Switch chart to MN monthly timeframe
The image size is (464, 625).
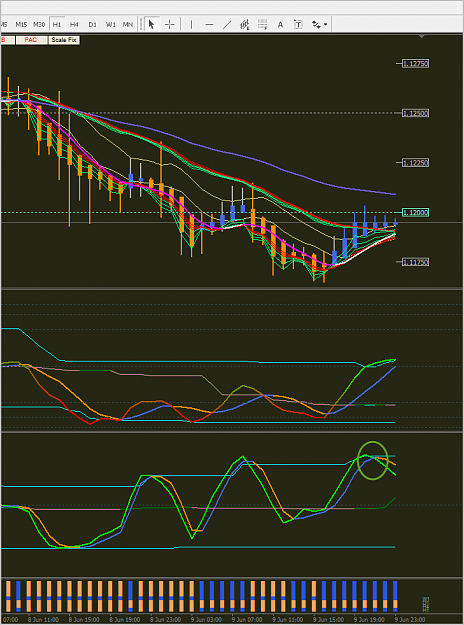click(x=128, y=25)
